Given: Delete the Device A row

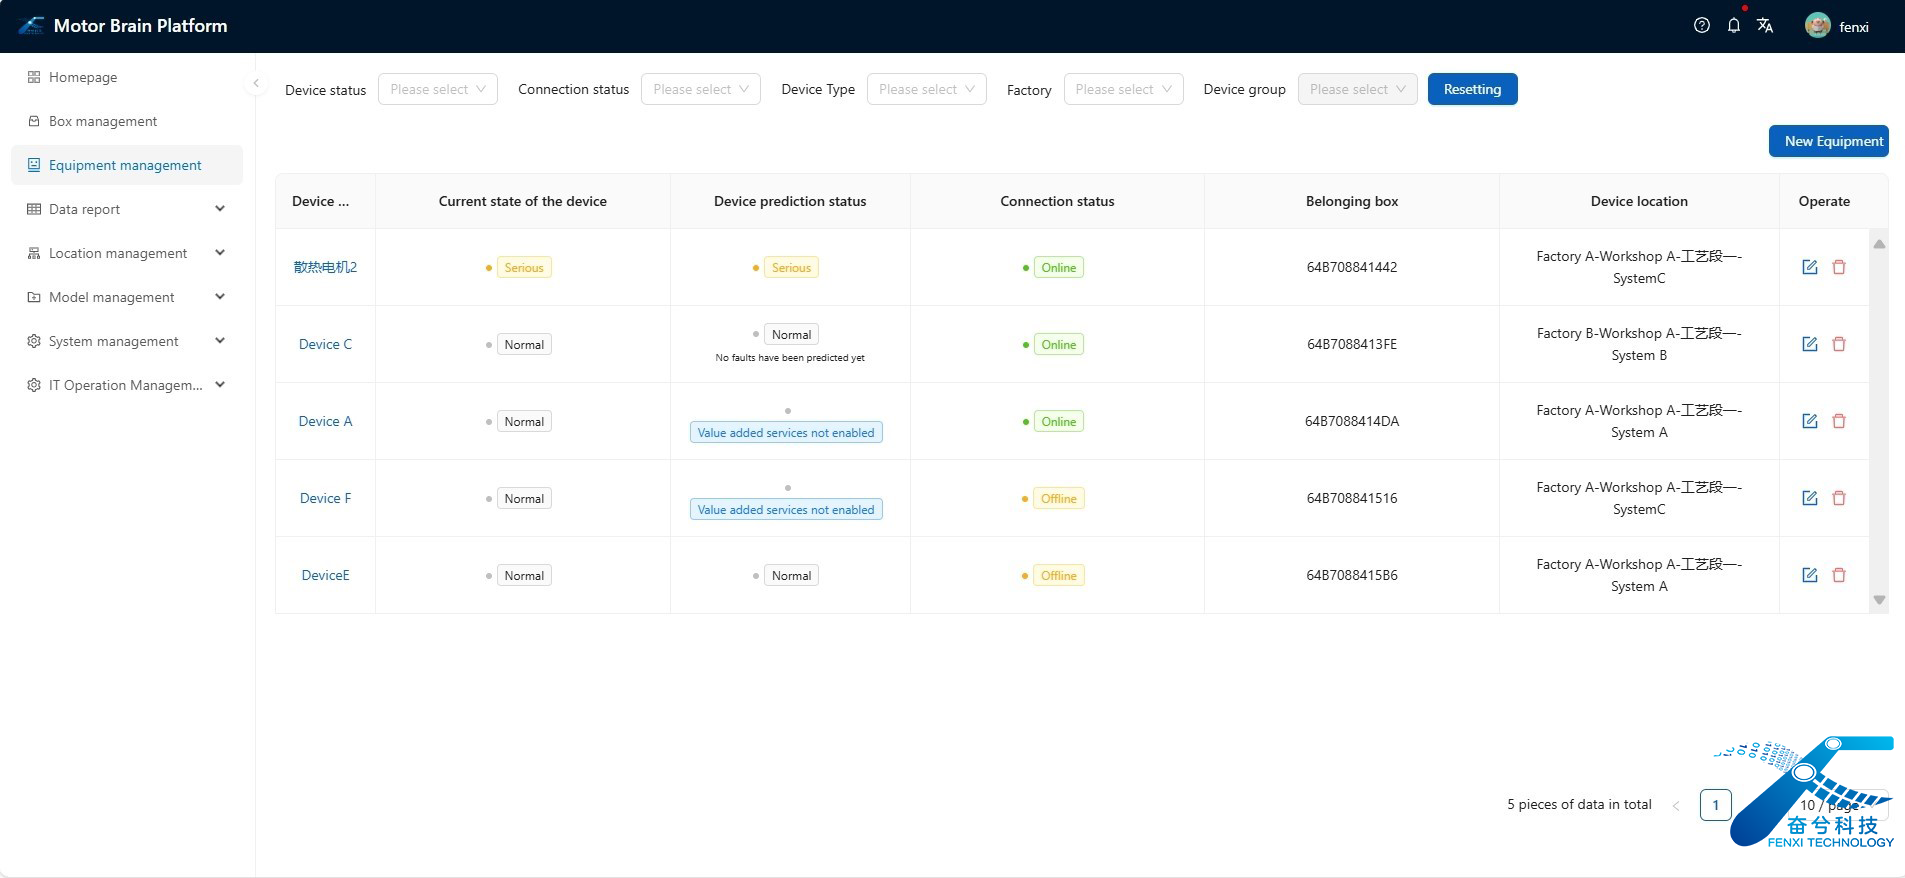Looking at the screenshot, I should (1839, 421).
